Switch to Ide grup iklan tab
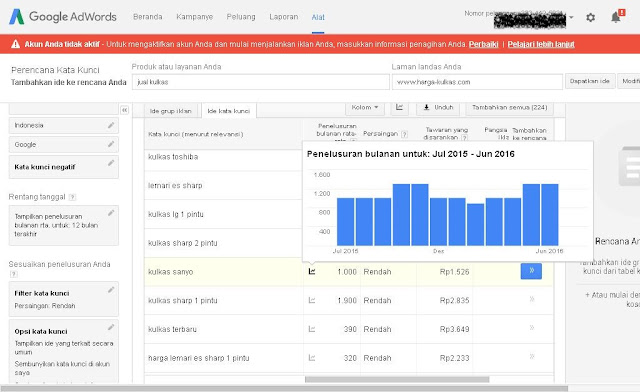 coord(171,111)
